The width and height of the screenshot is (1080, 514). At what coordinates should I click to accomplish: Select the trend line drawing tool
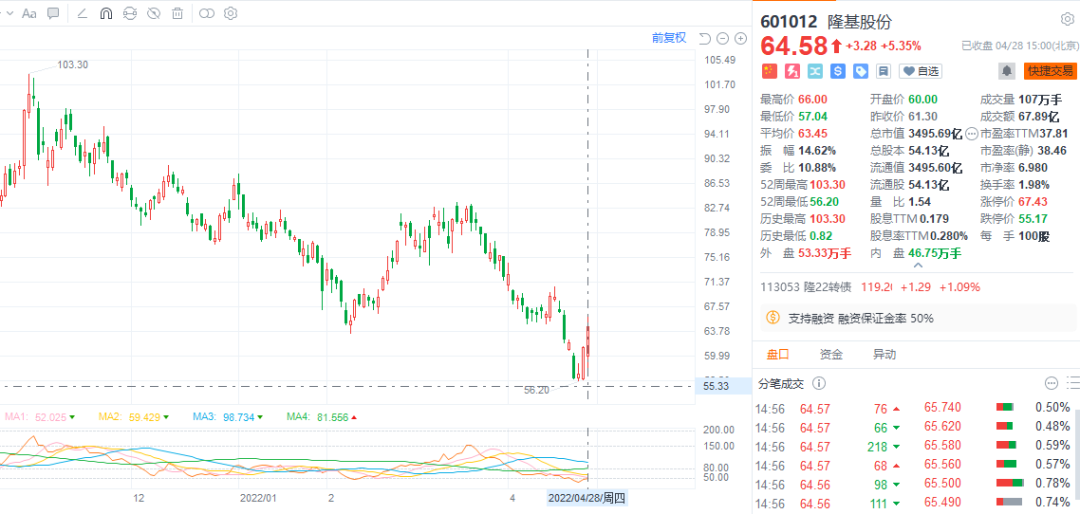coord(82,13)
